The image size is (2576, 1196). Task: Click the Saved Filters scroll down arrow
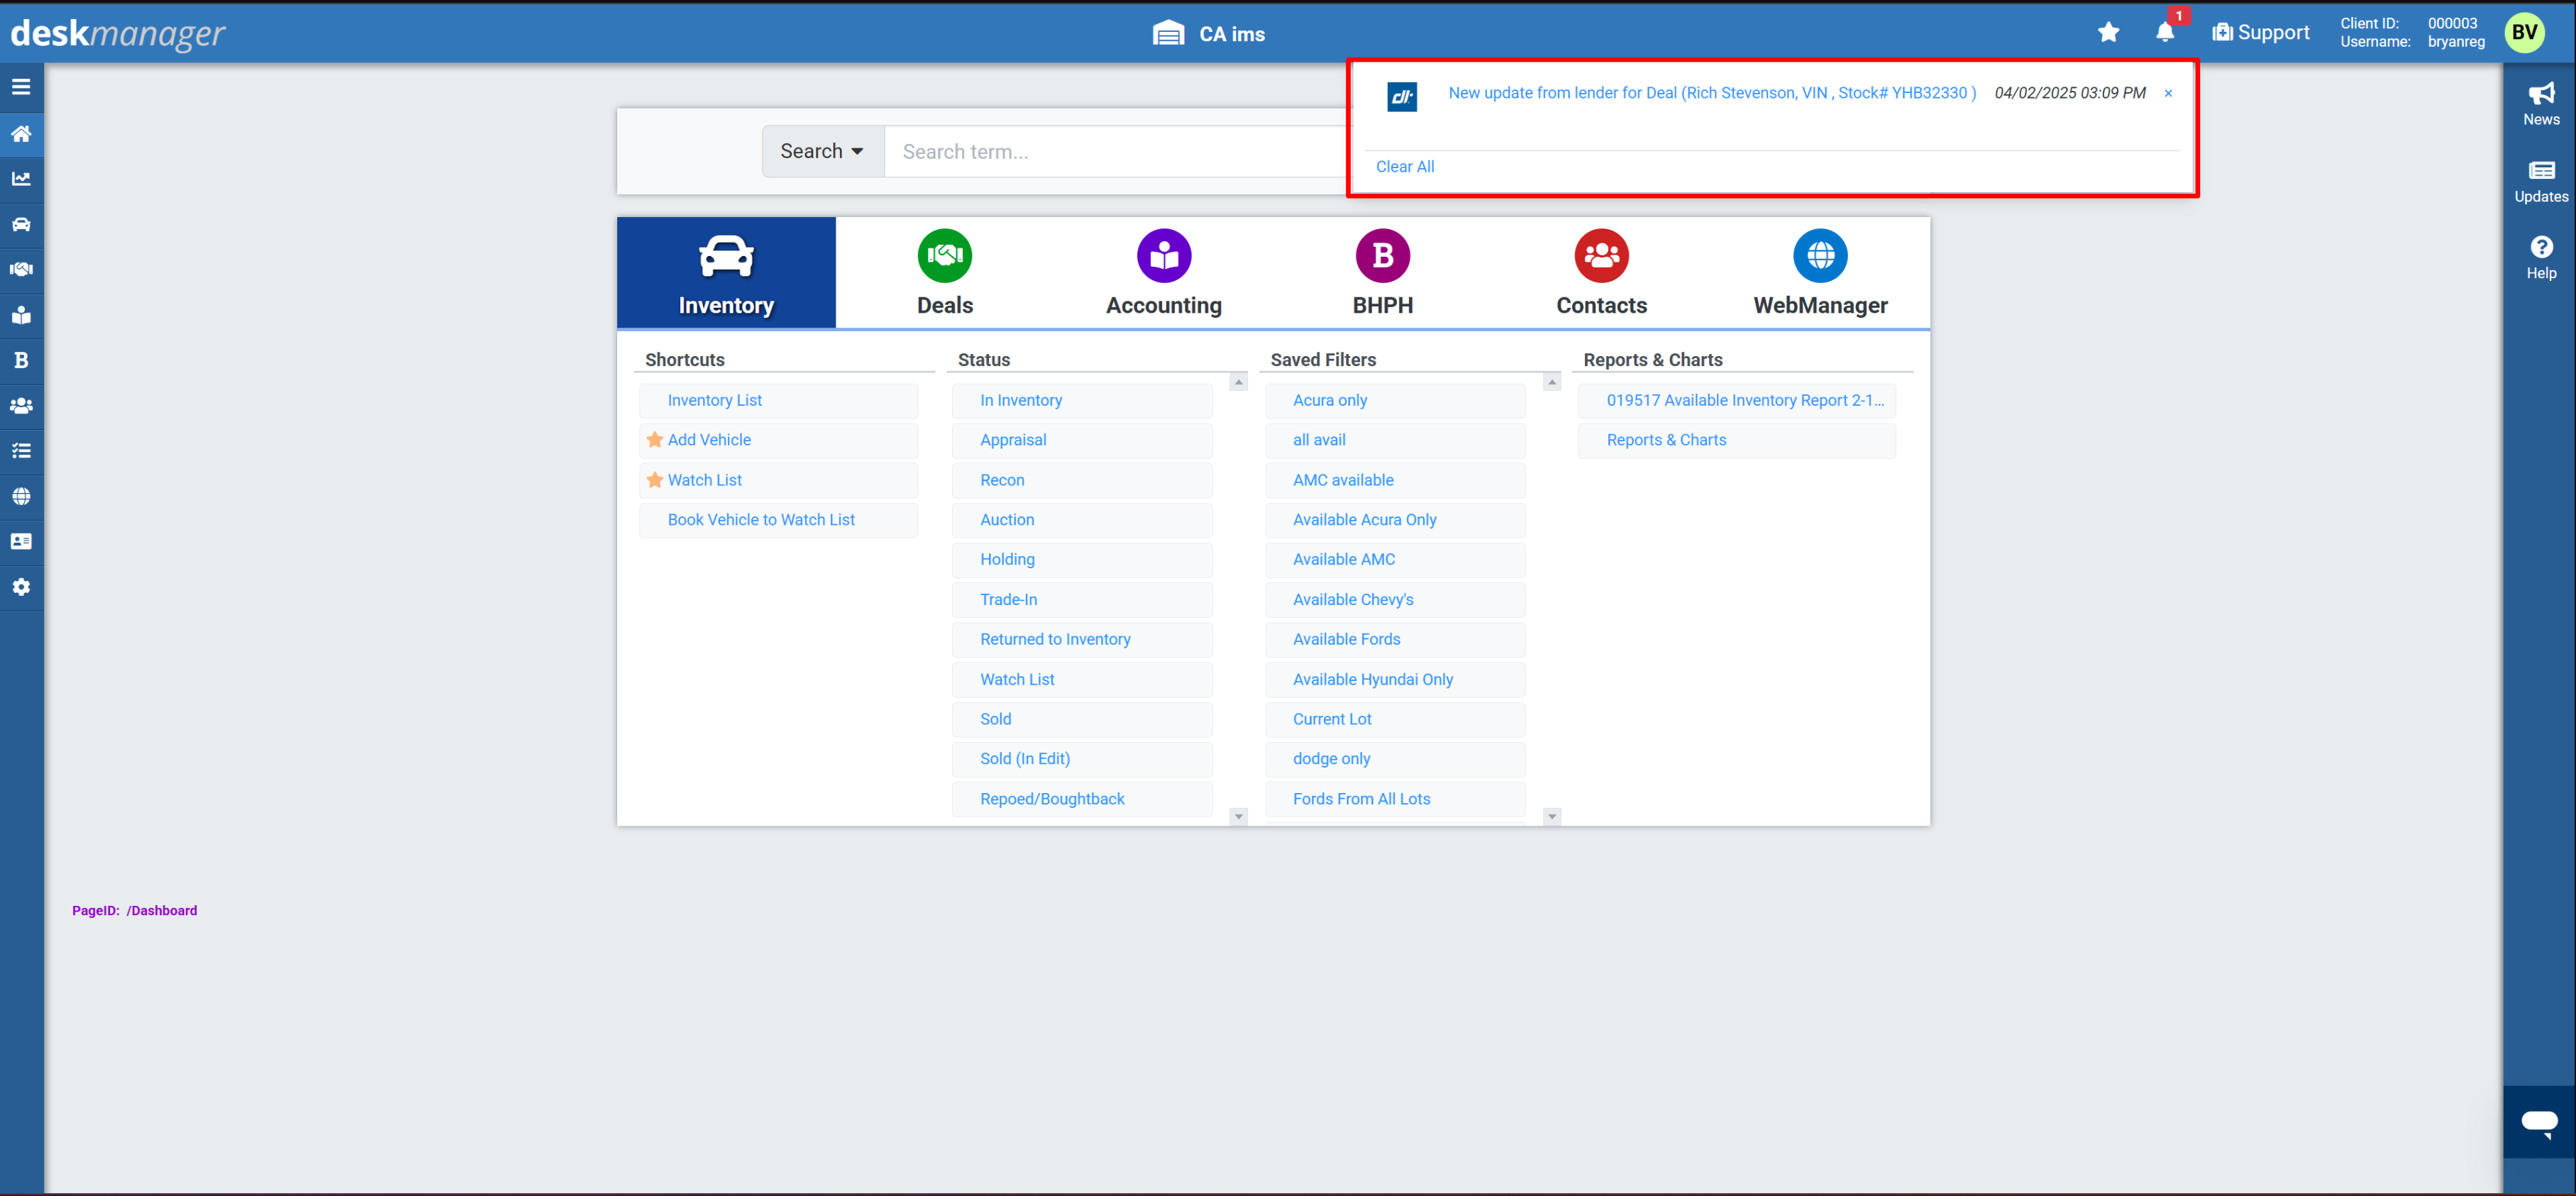click(x=1551, y=817)
